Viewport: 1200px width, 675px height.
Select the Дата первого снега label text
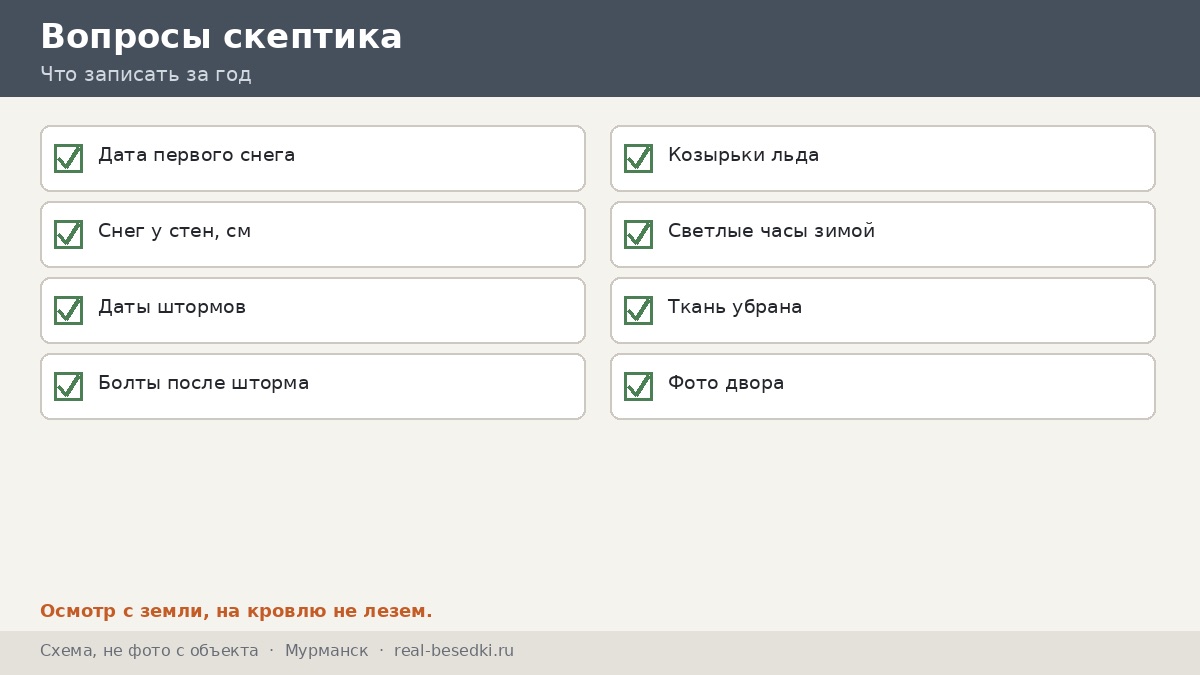point(196,156)
